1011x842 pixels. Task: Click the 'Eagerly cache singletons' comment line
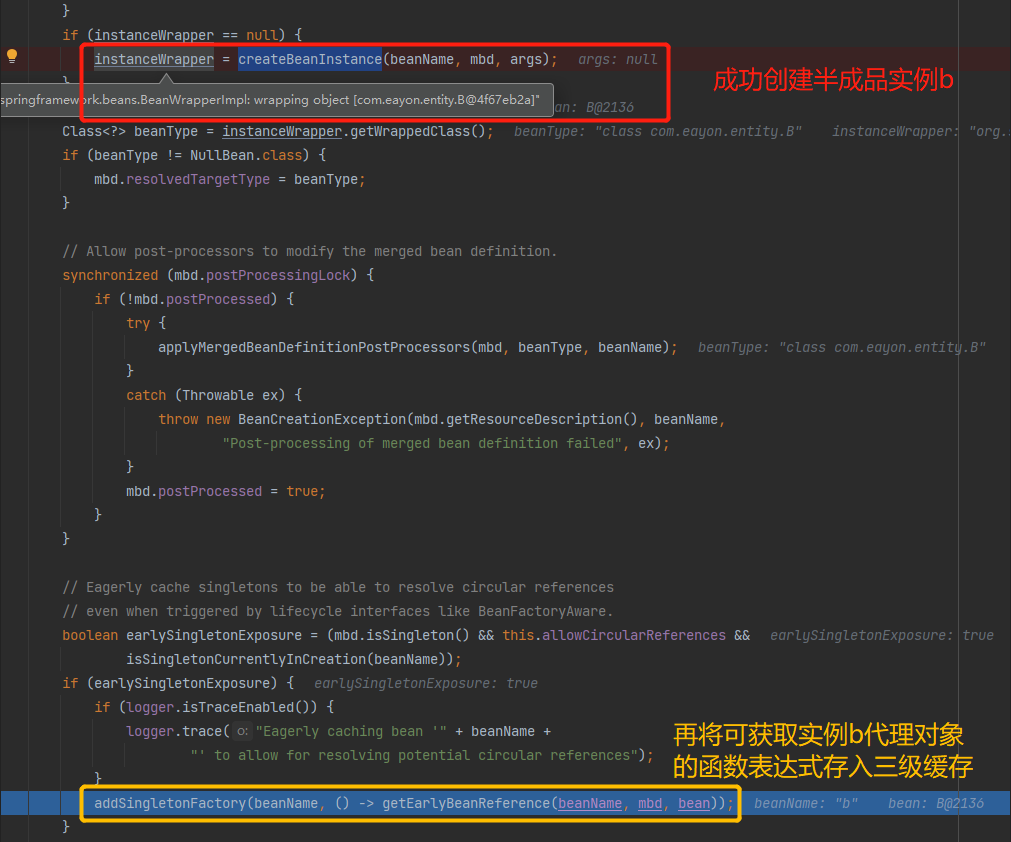(338, 587)
